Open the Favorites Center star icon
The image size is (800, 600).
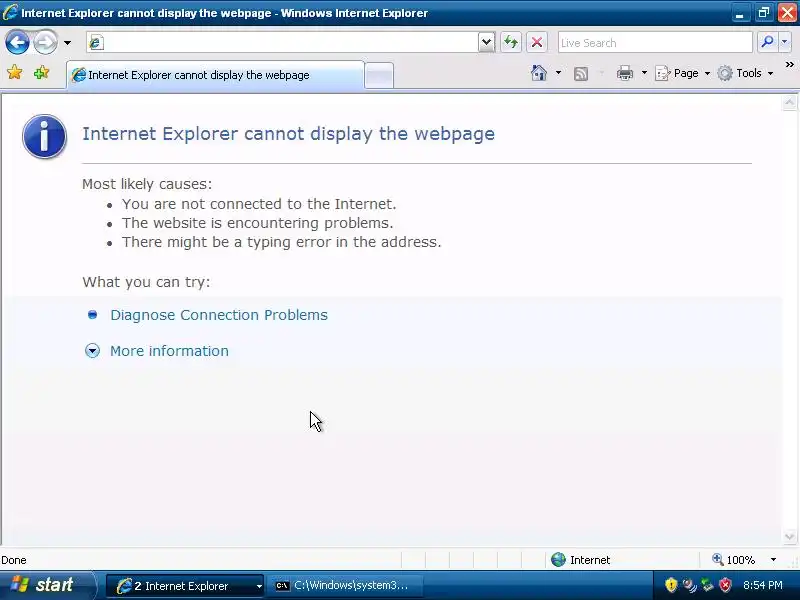pyautogui.click(x=15, y=72)
